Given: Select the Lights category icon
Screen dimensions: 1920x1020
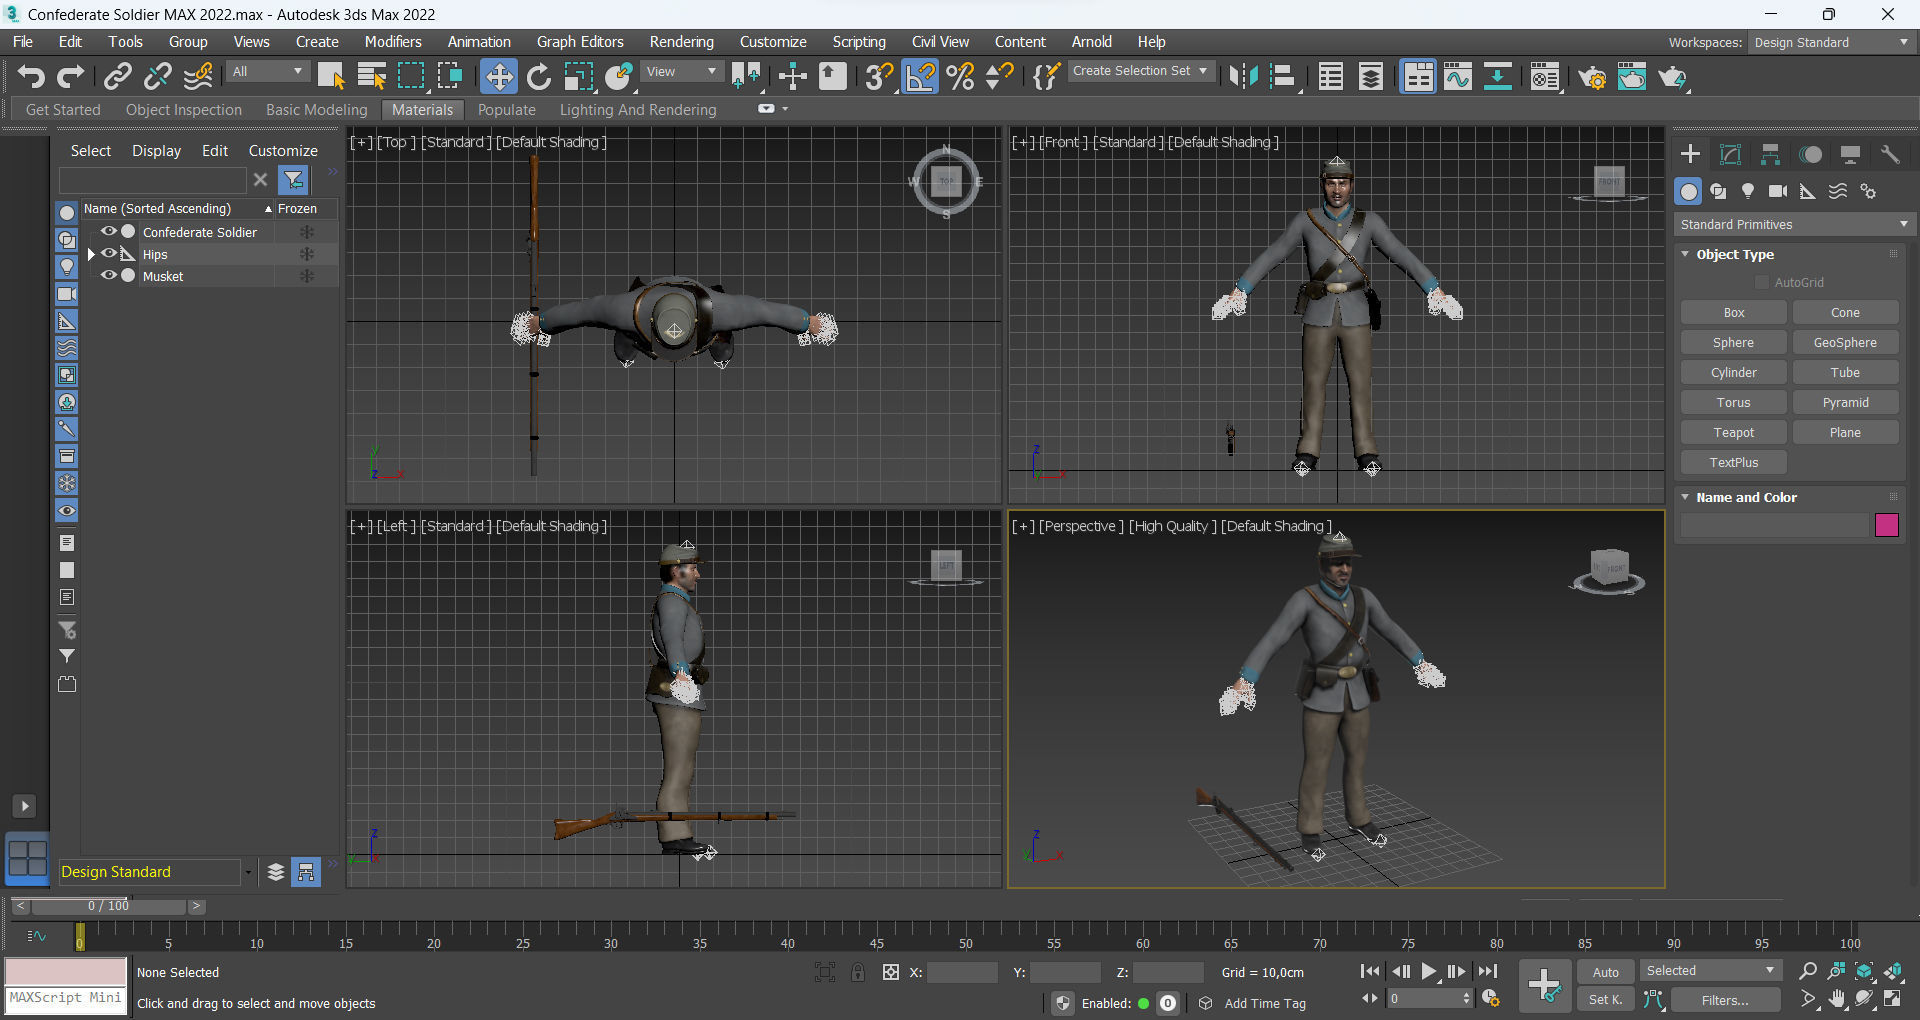Looking at the screenshot, I should coord(1748,191).
